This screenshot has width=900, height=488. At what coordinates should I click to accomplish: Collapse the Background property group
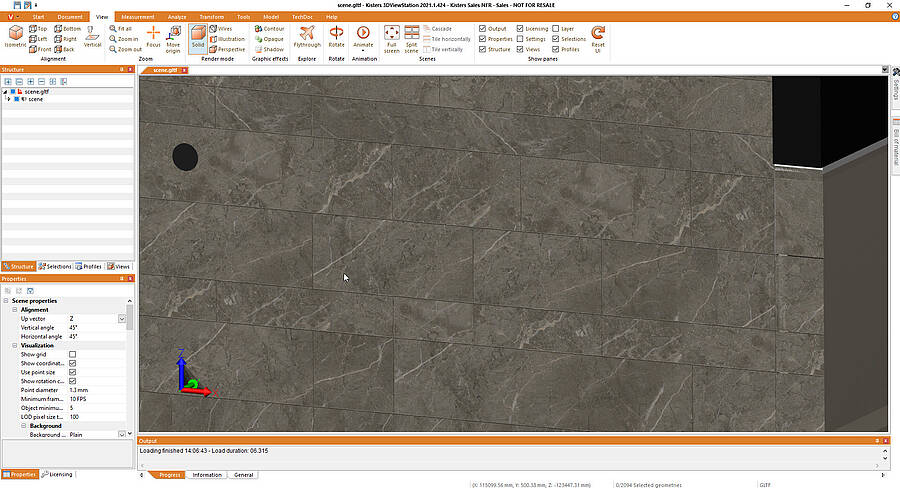[x=24, y=425]
